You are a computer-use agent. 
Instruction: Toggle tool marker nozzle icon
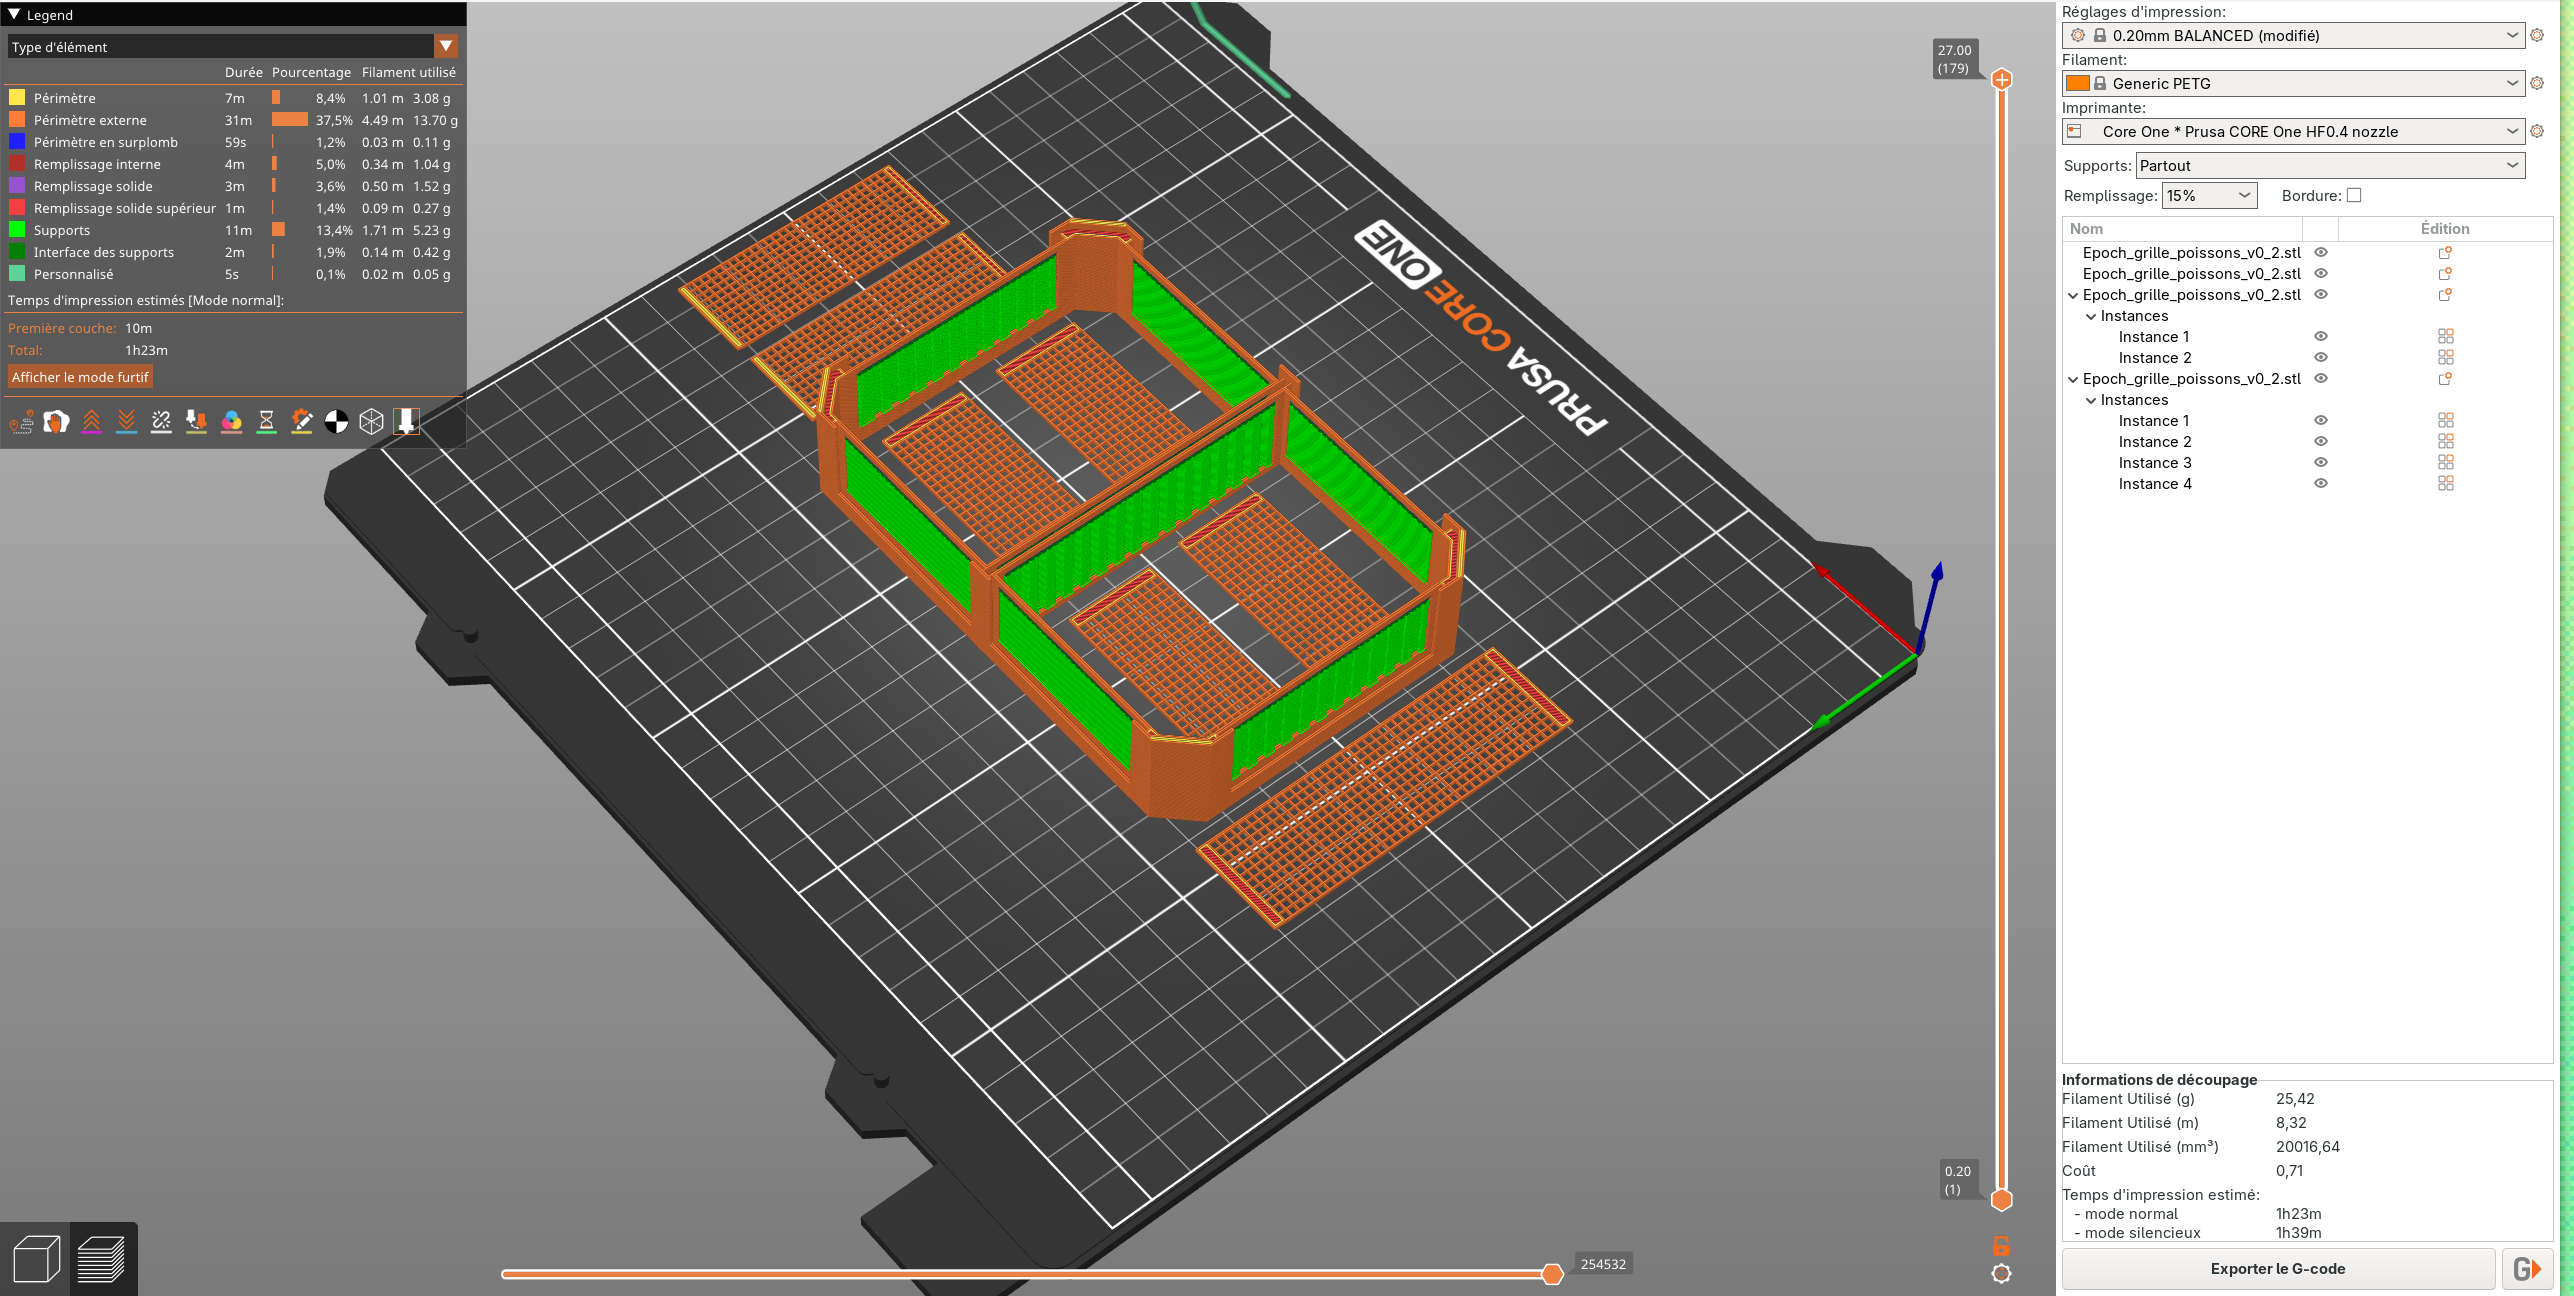[406, 422]
